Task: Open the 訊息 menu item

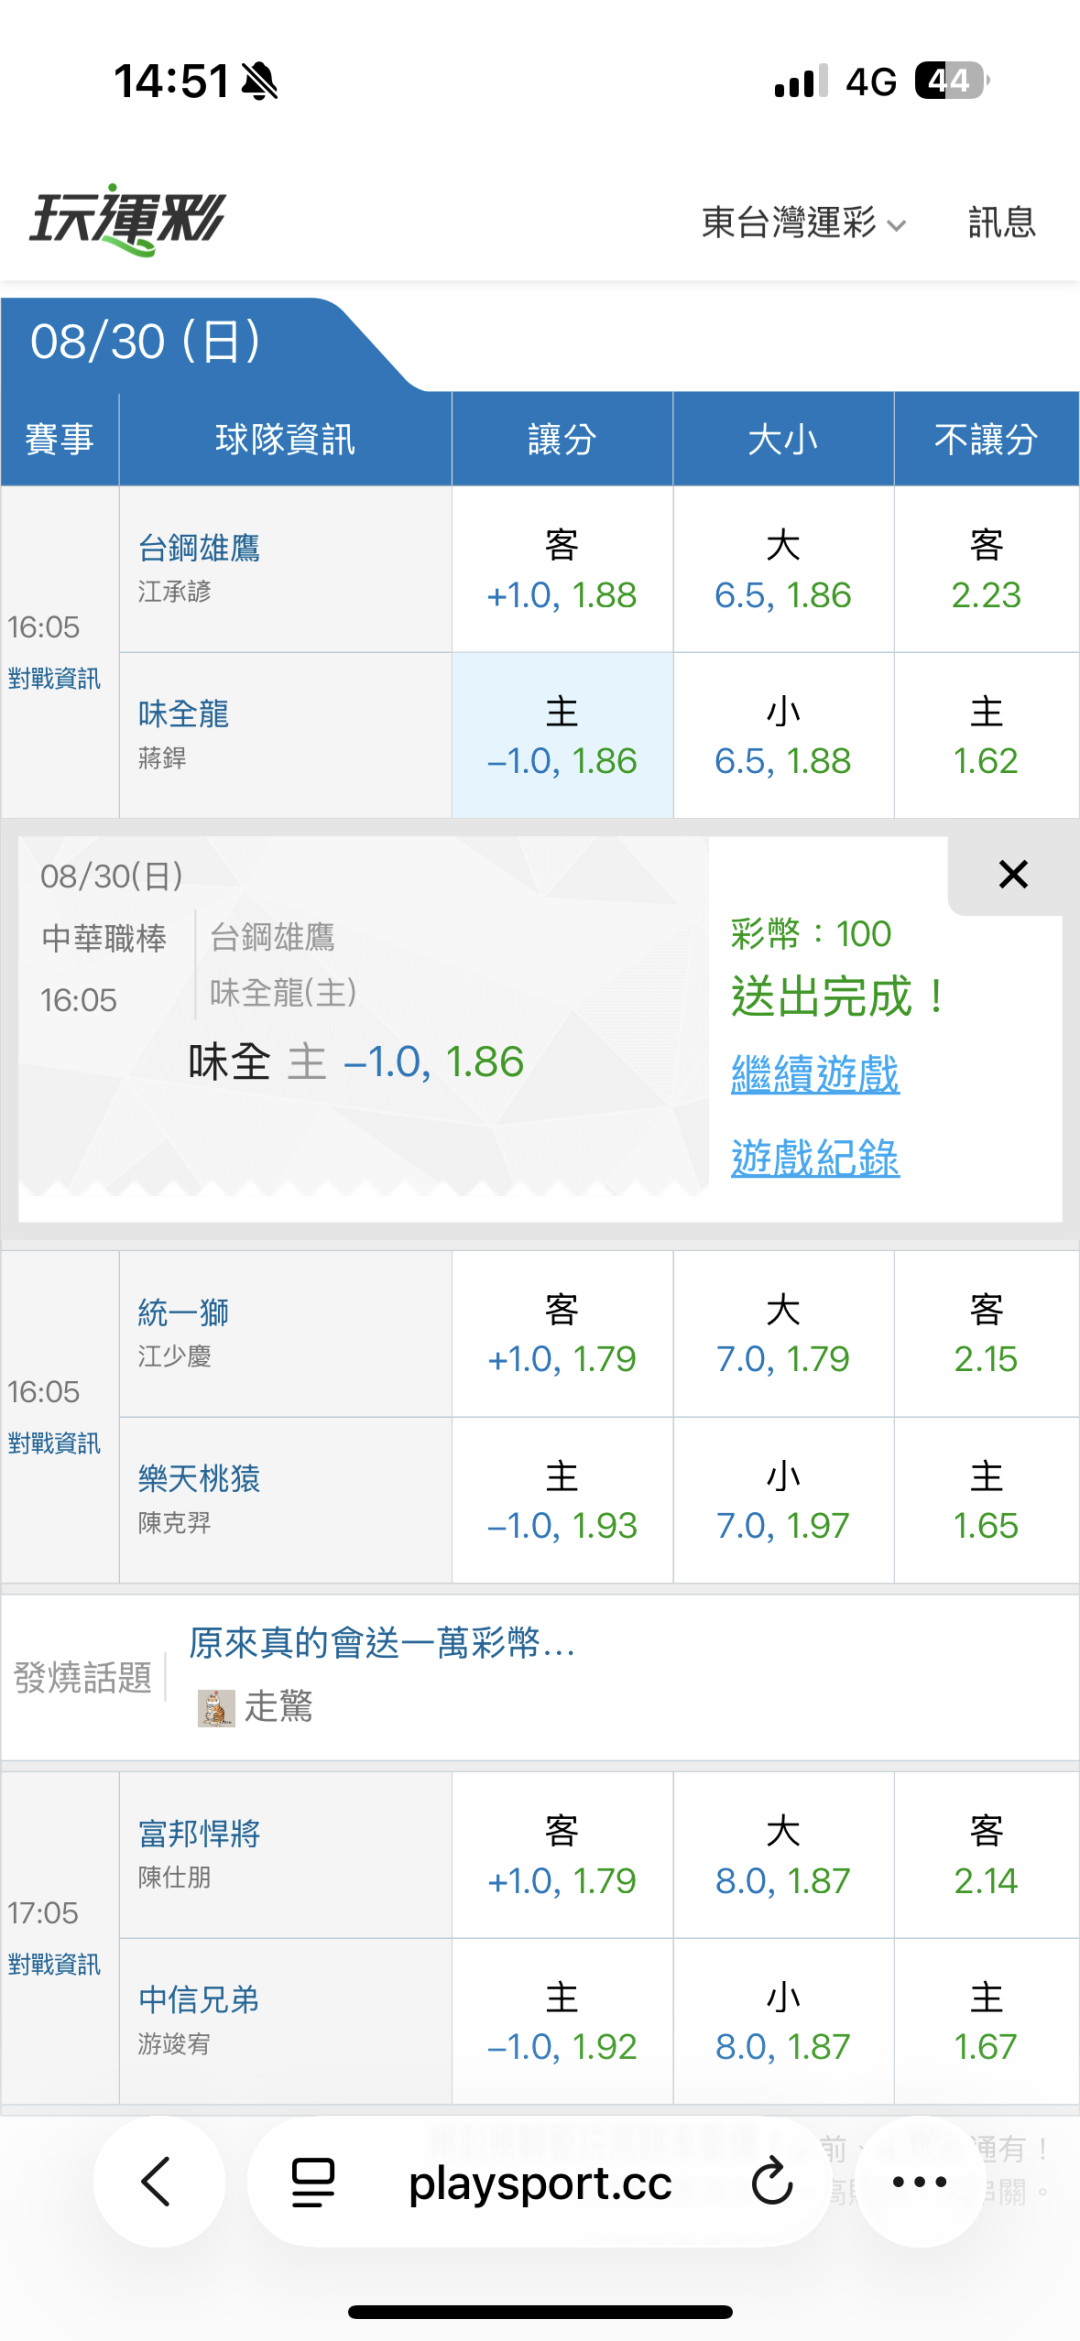Action: coord(1002,222)
